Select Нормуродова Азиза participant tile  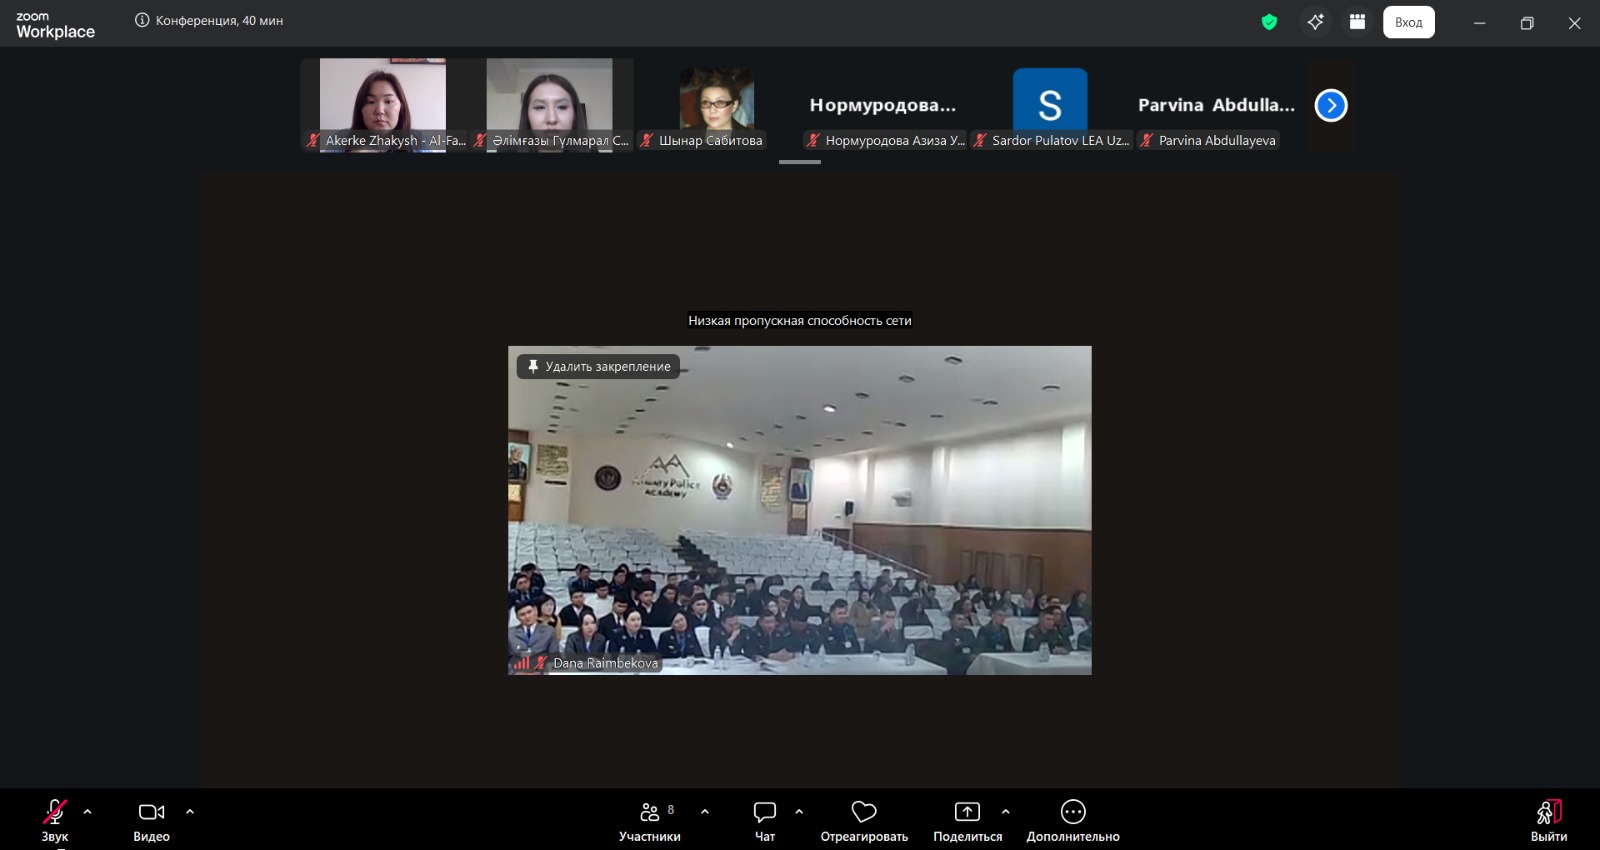(883, 104)
